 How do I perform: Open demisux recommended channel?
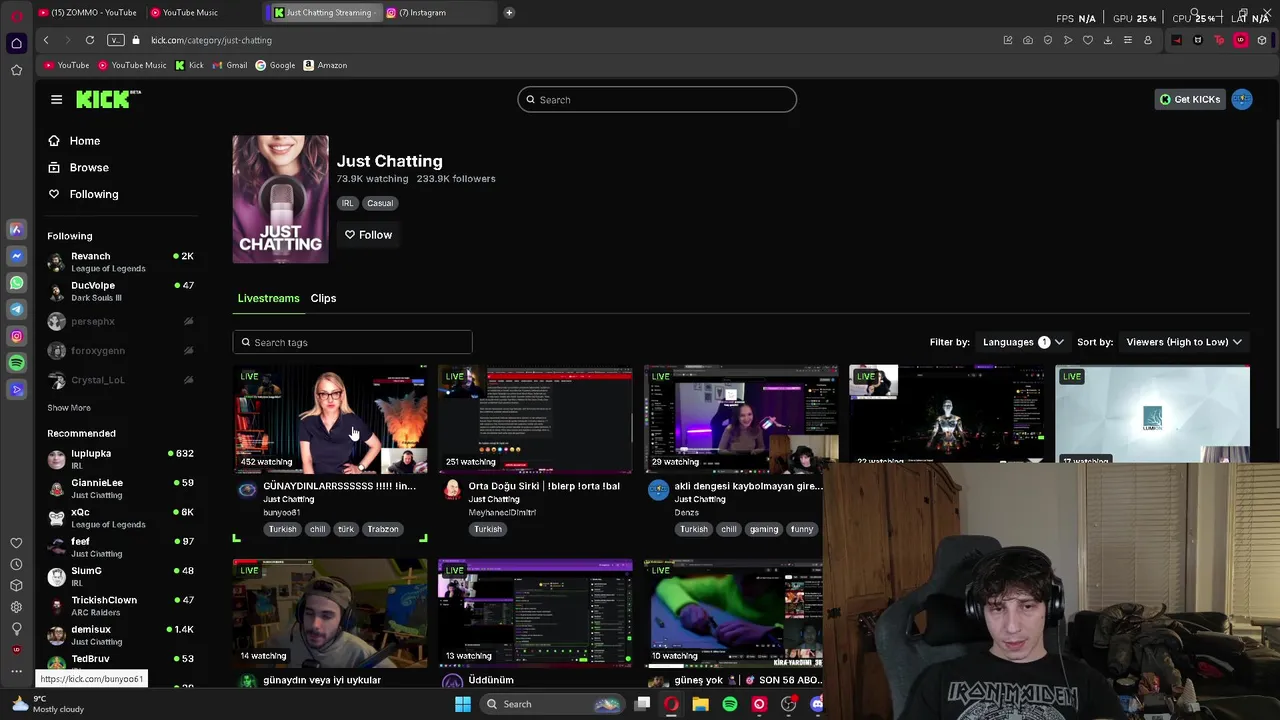[x=120, y=635]
